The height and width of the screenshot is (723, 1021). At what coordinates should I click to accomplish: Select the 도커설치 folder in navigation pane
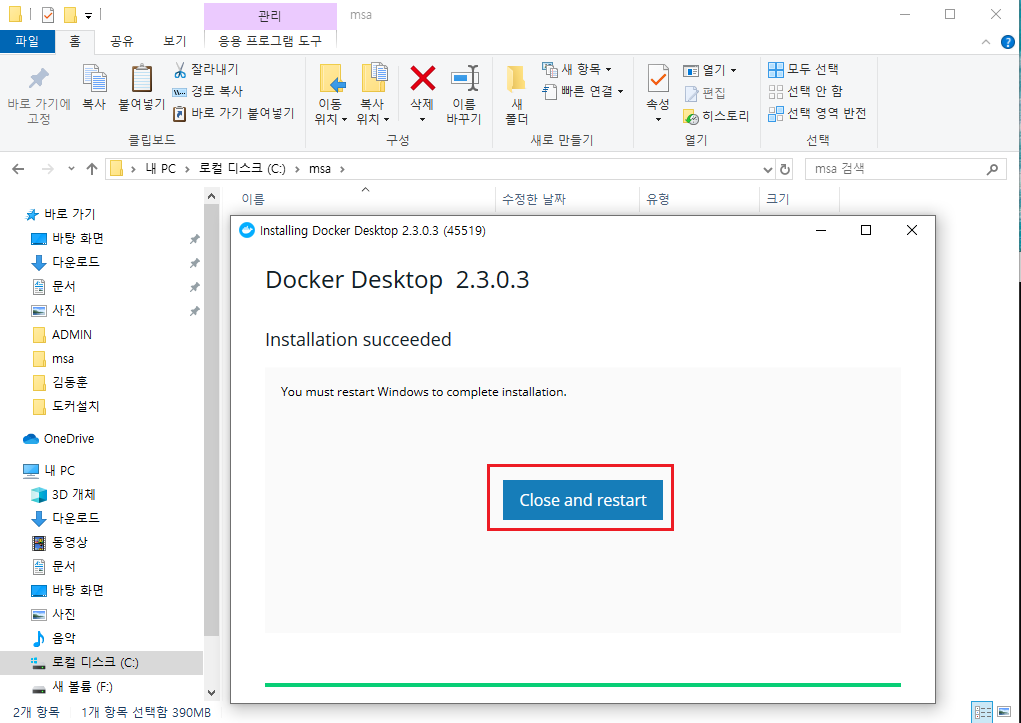[76, 406]
